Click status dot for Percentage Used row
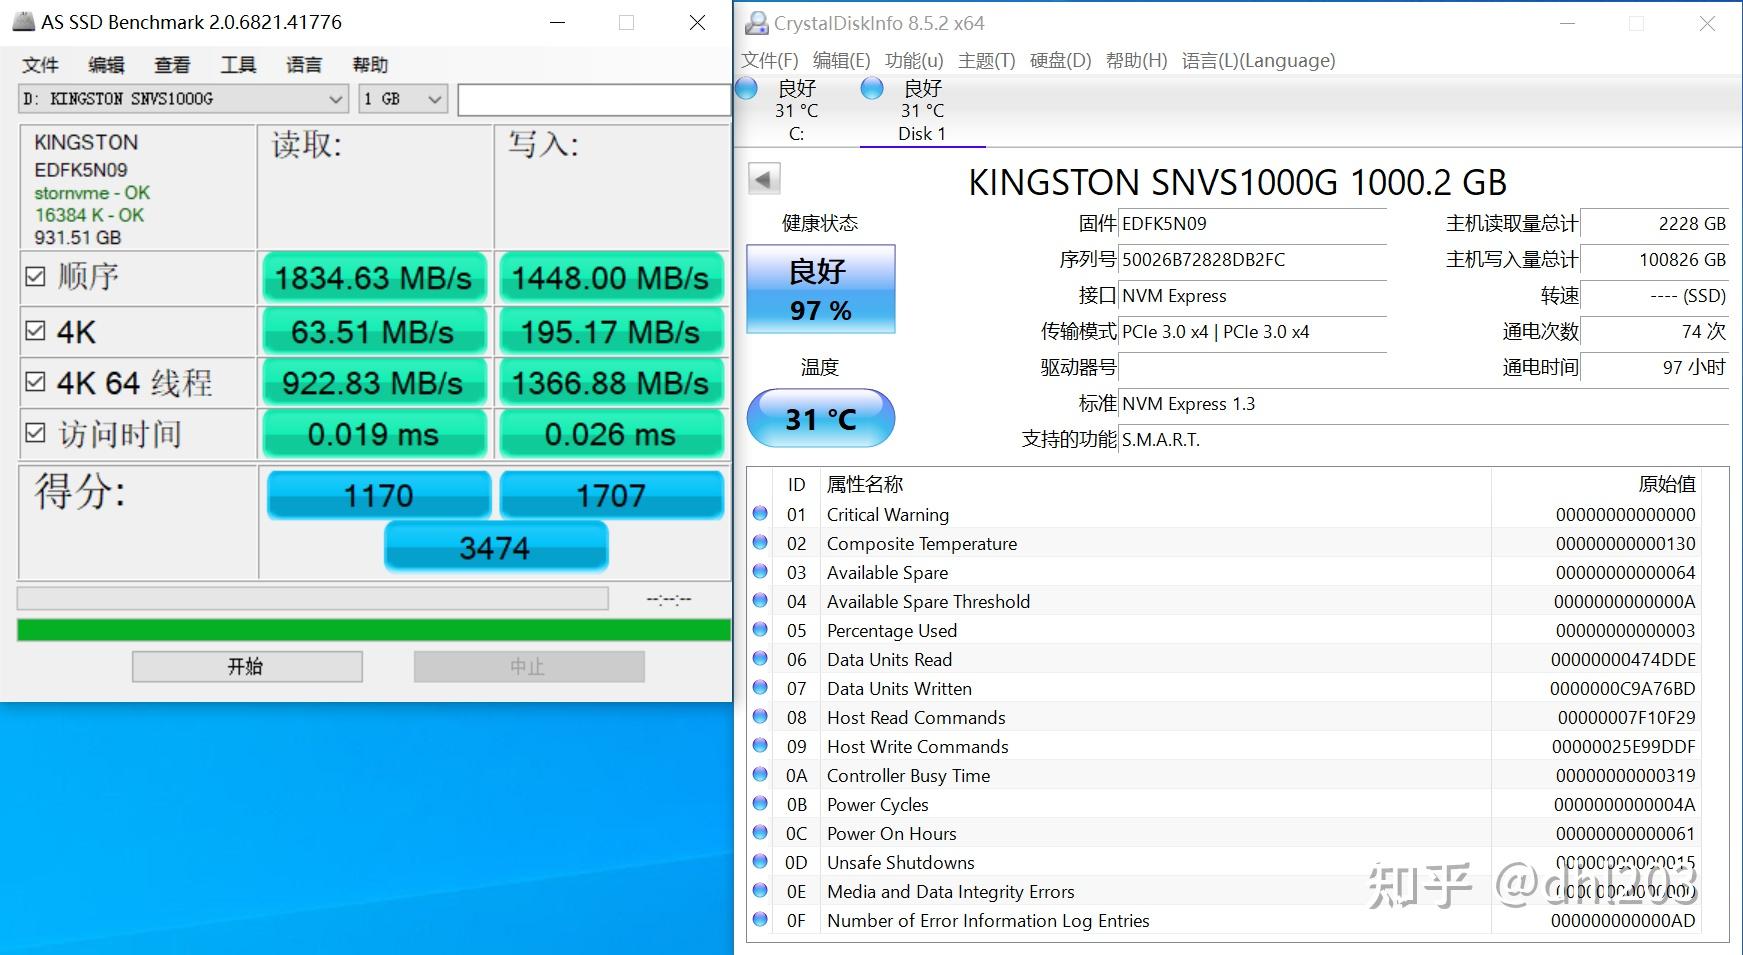Viewport: 1743px width, 955px height. 760,629
